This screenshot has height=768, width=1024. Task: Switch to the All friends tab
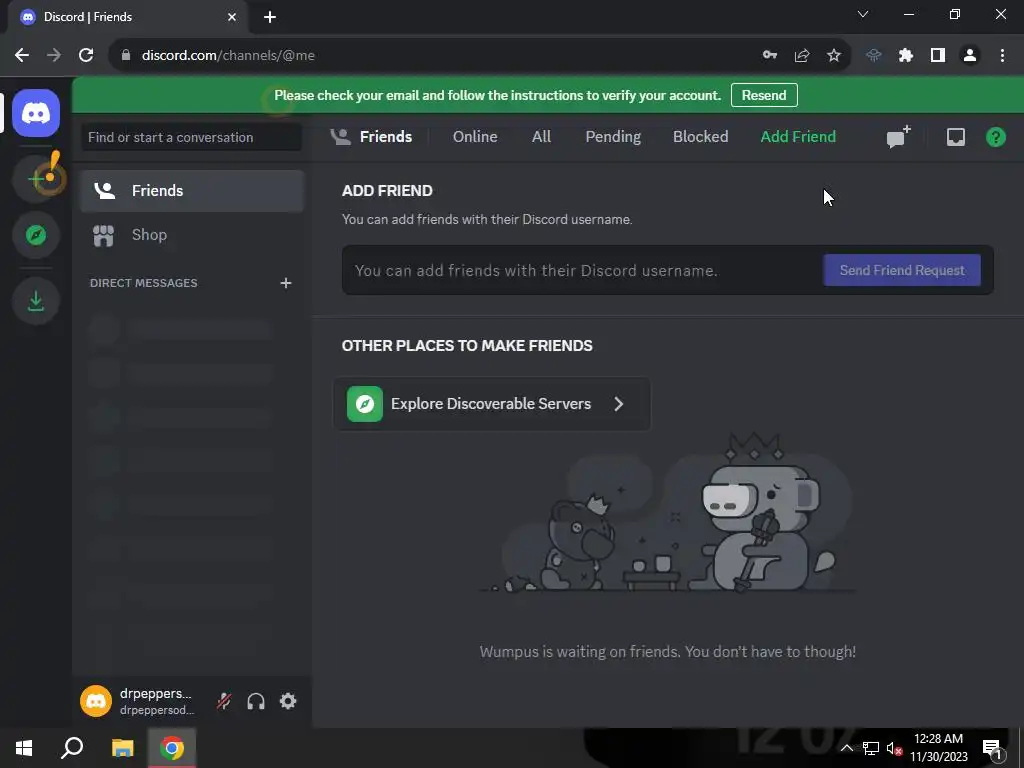coord(541,136)
